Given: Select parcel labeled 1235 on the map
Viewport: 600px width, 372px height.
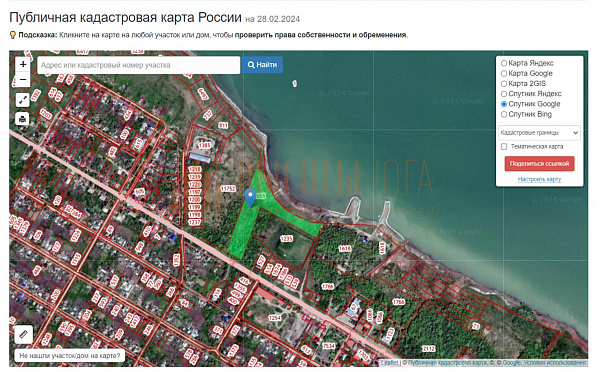Looking at the screenshot, I should tap(286, 238).
